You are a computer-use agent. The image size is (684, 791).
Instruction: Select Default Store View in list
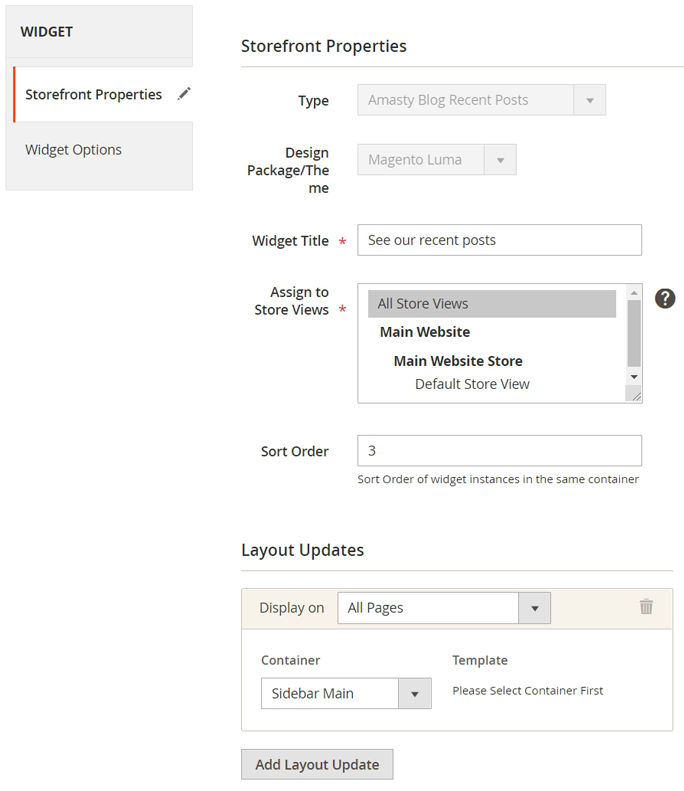[472, 384]
